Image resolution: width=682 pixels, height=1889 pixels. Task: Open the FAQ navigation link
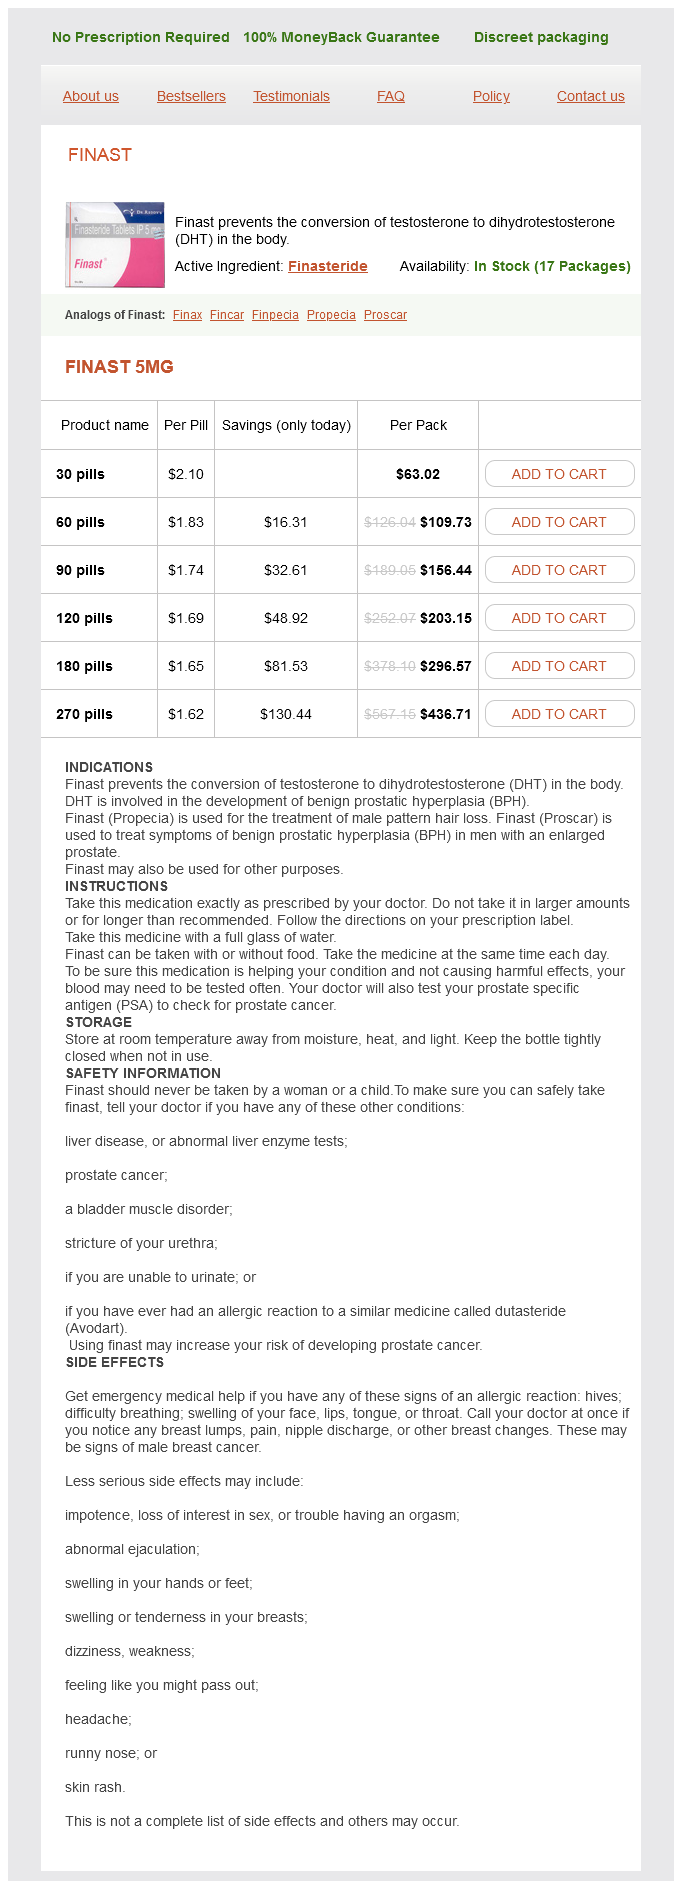click(x=391, y=96)
